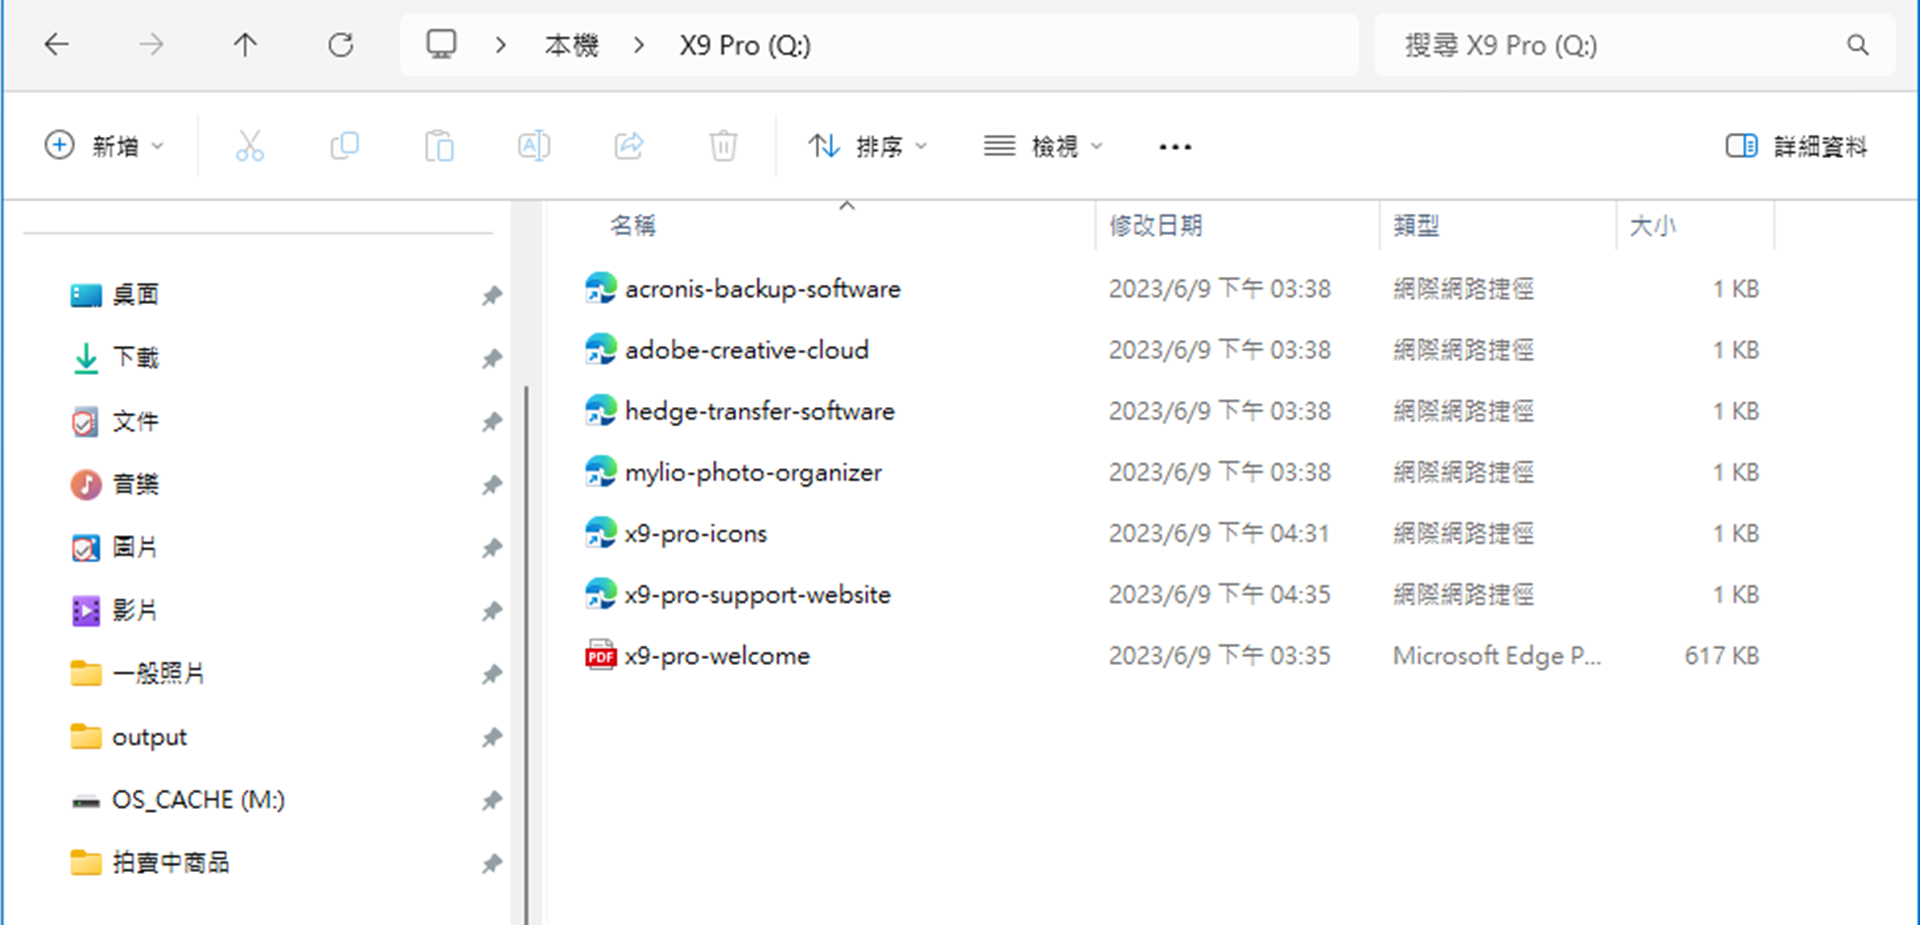This screenshot has width=1920, height=925.
Task: Click the pin icon next to 下載
Action: [491, 358]
